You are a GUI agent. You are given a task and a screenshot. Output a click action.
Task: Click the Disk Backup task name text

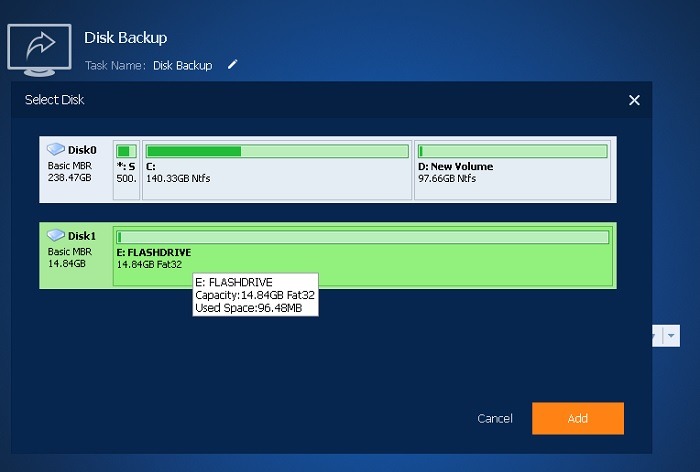point(182,65)
